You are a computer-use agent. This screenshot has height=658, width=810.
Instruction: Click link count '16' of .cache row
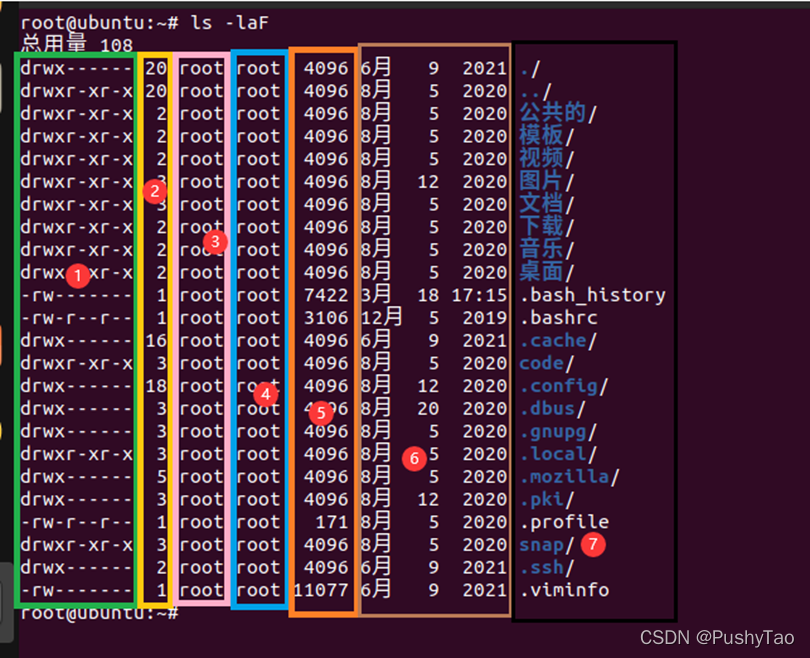(x=156, y=341)
